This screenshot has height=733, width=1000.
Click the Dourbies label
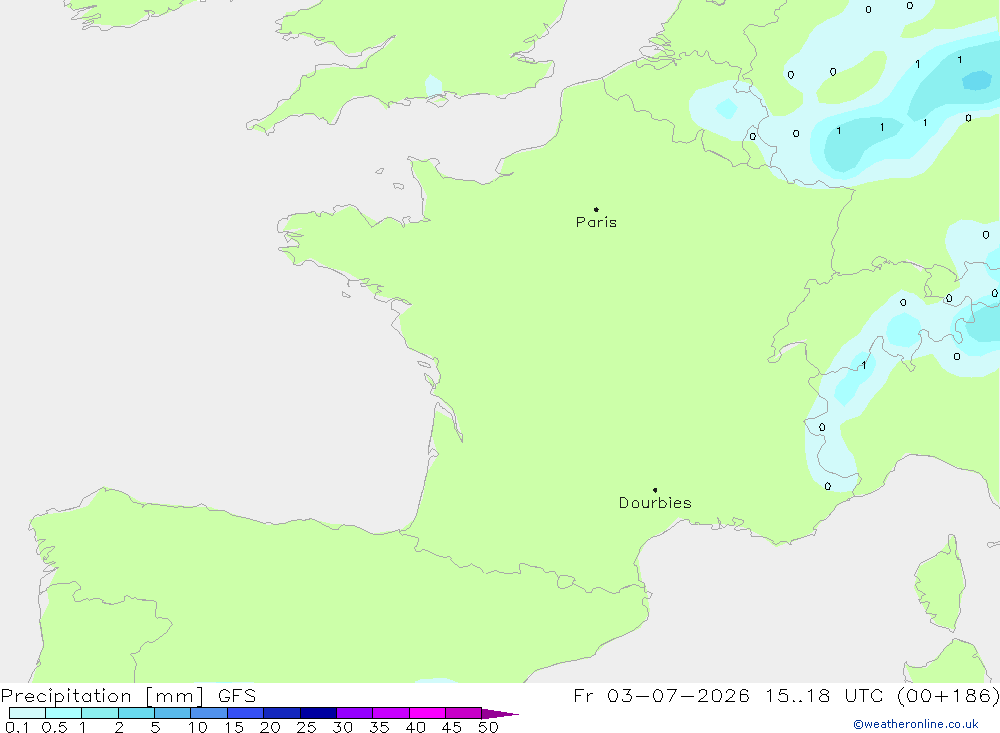(655, 503)
